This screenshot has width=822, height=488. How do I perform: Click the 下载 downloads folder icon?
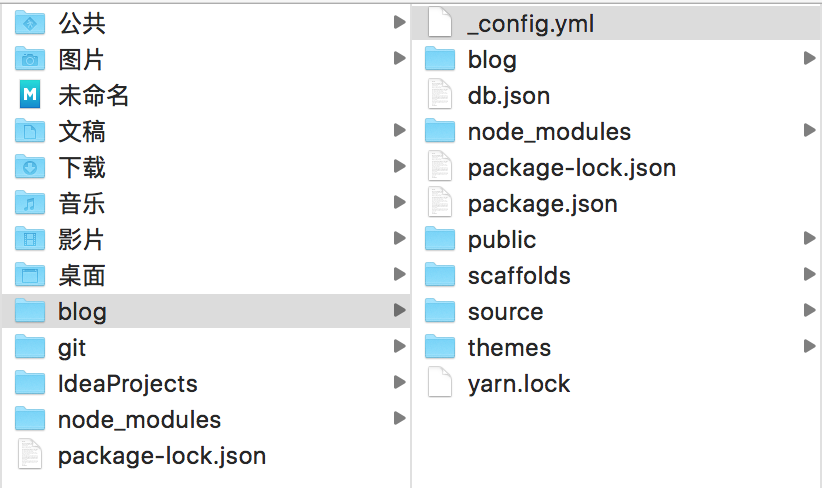point(31,167)
